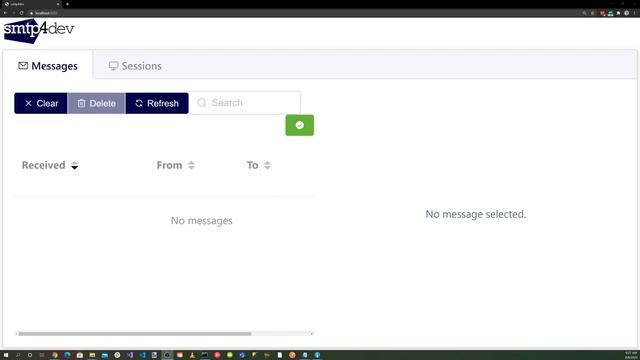Click the Delete button
The image size is (640, 360).
click(96, 103)
